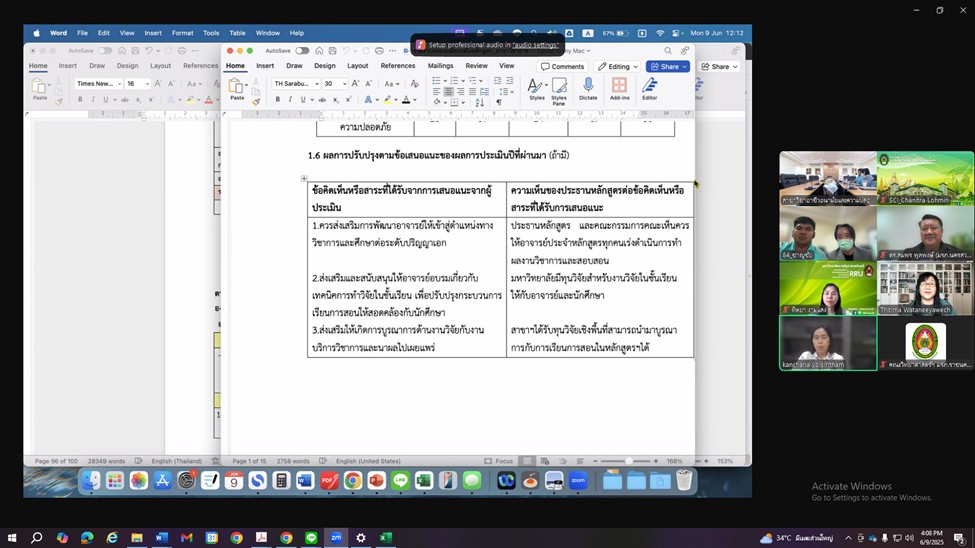
Task: Open the Format menu in macOS menu bar
Action: click(x=182, y=33)
